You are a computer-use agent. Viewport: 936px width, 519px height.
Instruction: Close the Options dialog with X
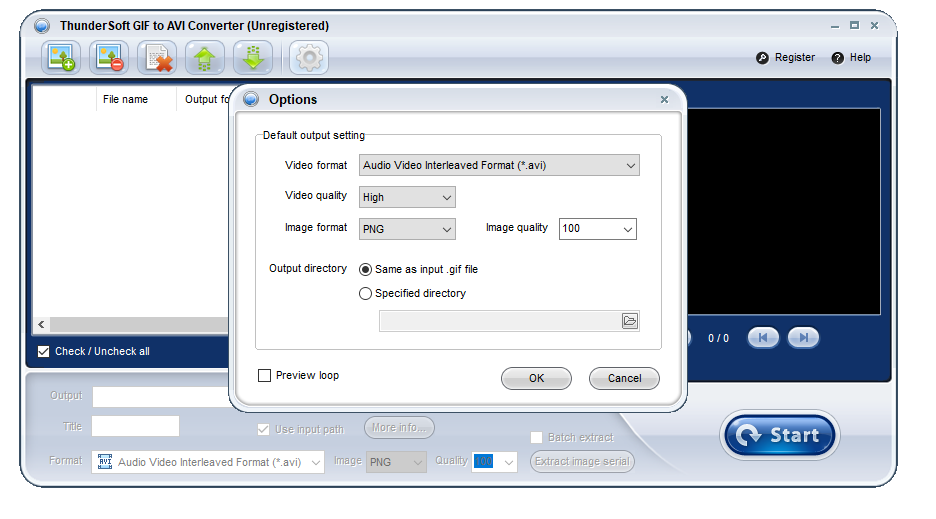[x=664, y=100]
